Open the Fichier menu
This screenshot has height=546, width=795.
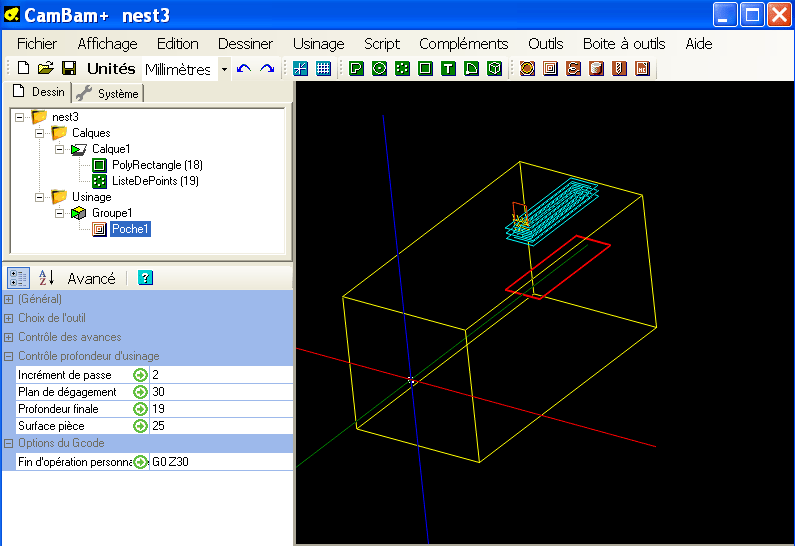pos(37,44)
